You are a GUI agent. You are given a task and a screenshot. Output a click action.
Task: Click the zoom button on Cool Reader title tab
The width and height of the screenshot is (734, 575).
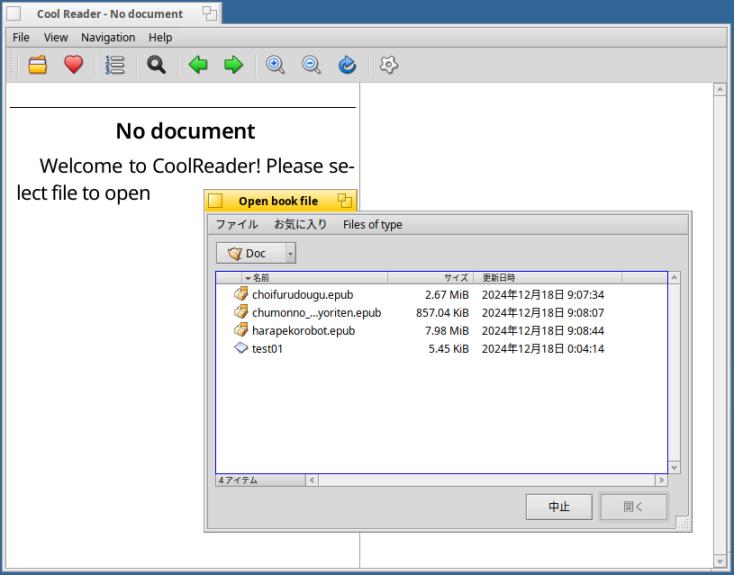click(210, 14)
